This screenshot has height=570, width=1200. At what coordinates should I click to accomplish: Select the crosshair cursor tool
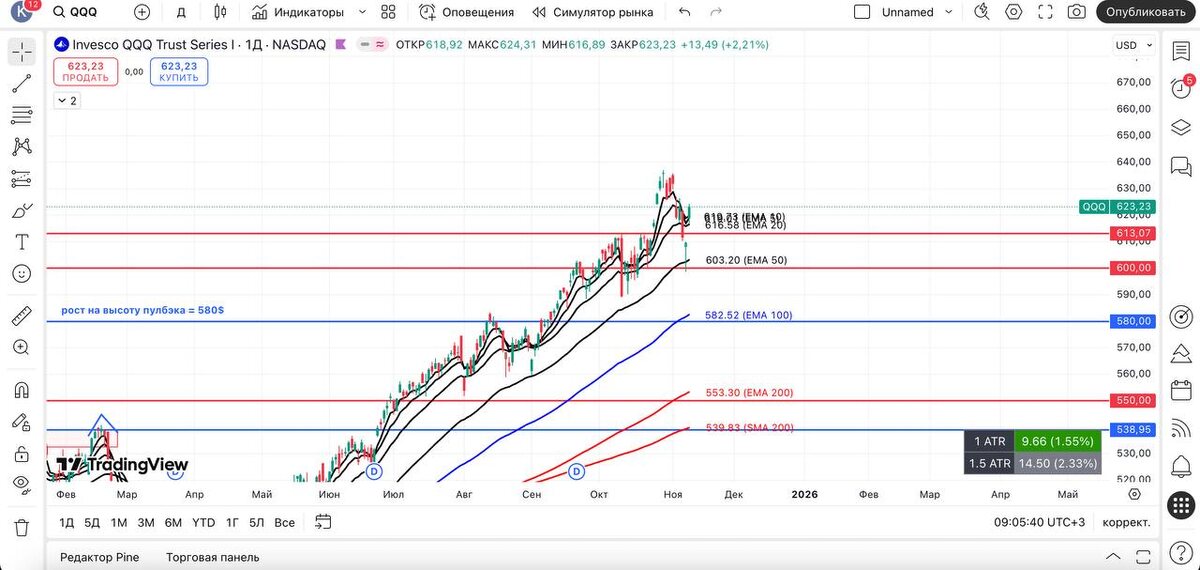pyautogui.click(x=21, y=52)
